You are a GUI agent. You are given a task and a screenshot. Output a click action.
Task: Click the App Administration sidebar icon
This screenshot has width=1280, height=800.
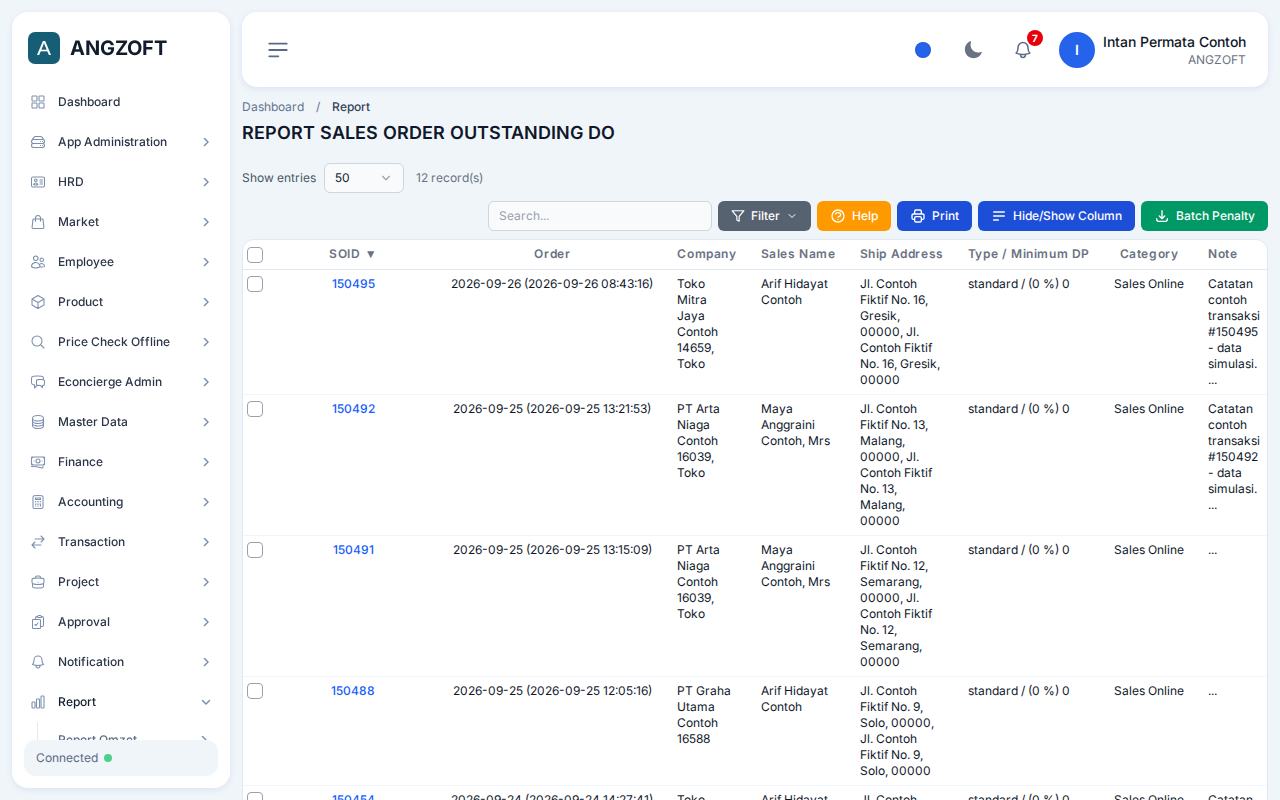coord(38,142)
